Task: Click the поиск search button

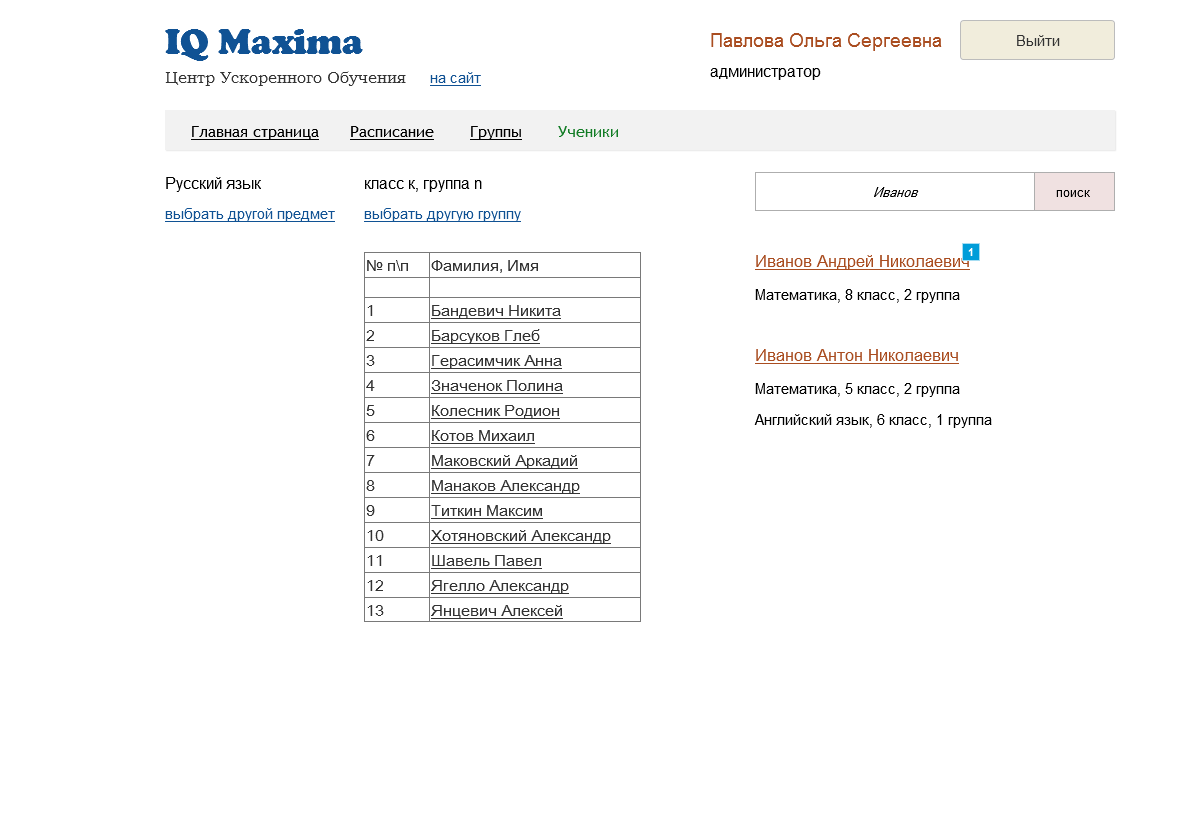Action: (1074, 192)
